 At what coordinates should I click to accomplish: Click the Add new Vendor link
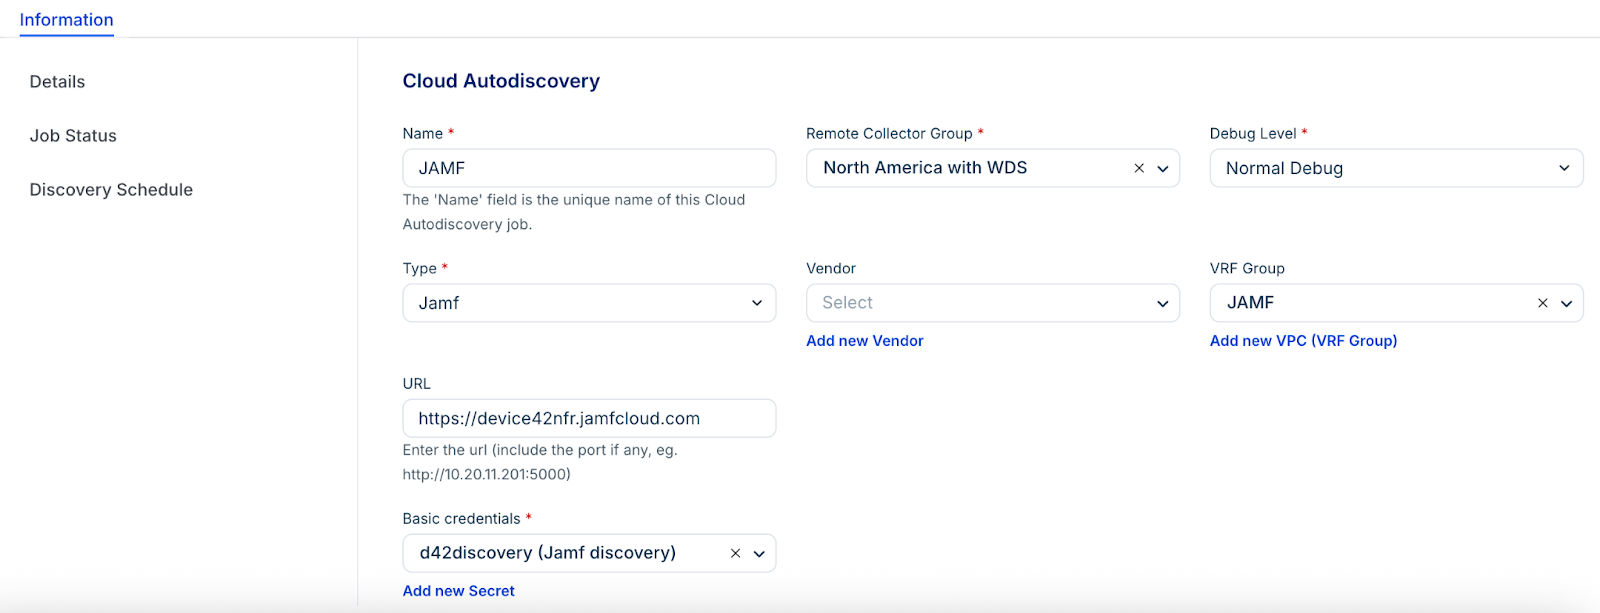coord(865,341)
